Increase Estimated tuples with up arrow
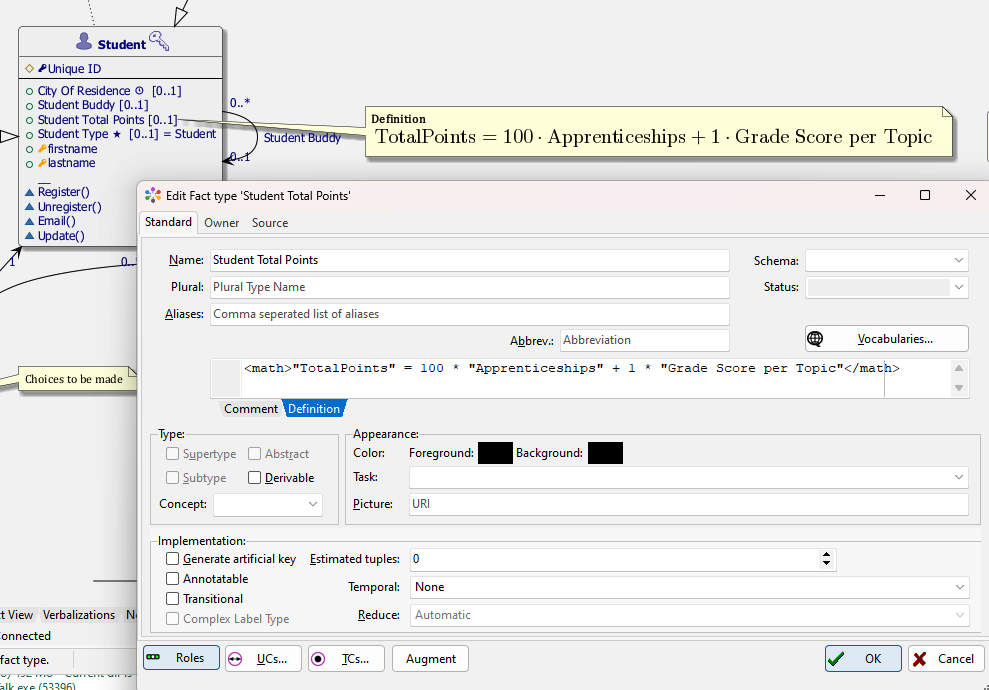 click(x=826, y=555)
